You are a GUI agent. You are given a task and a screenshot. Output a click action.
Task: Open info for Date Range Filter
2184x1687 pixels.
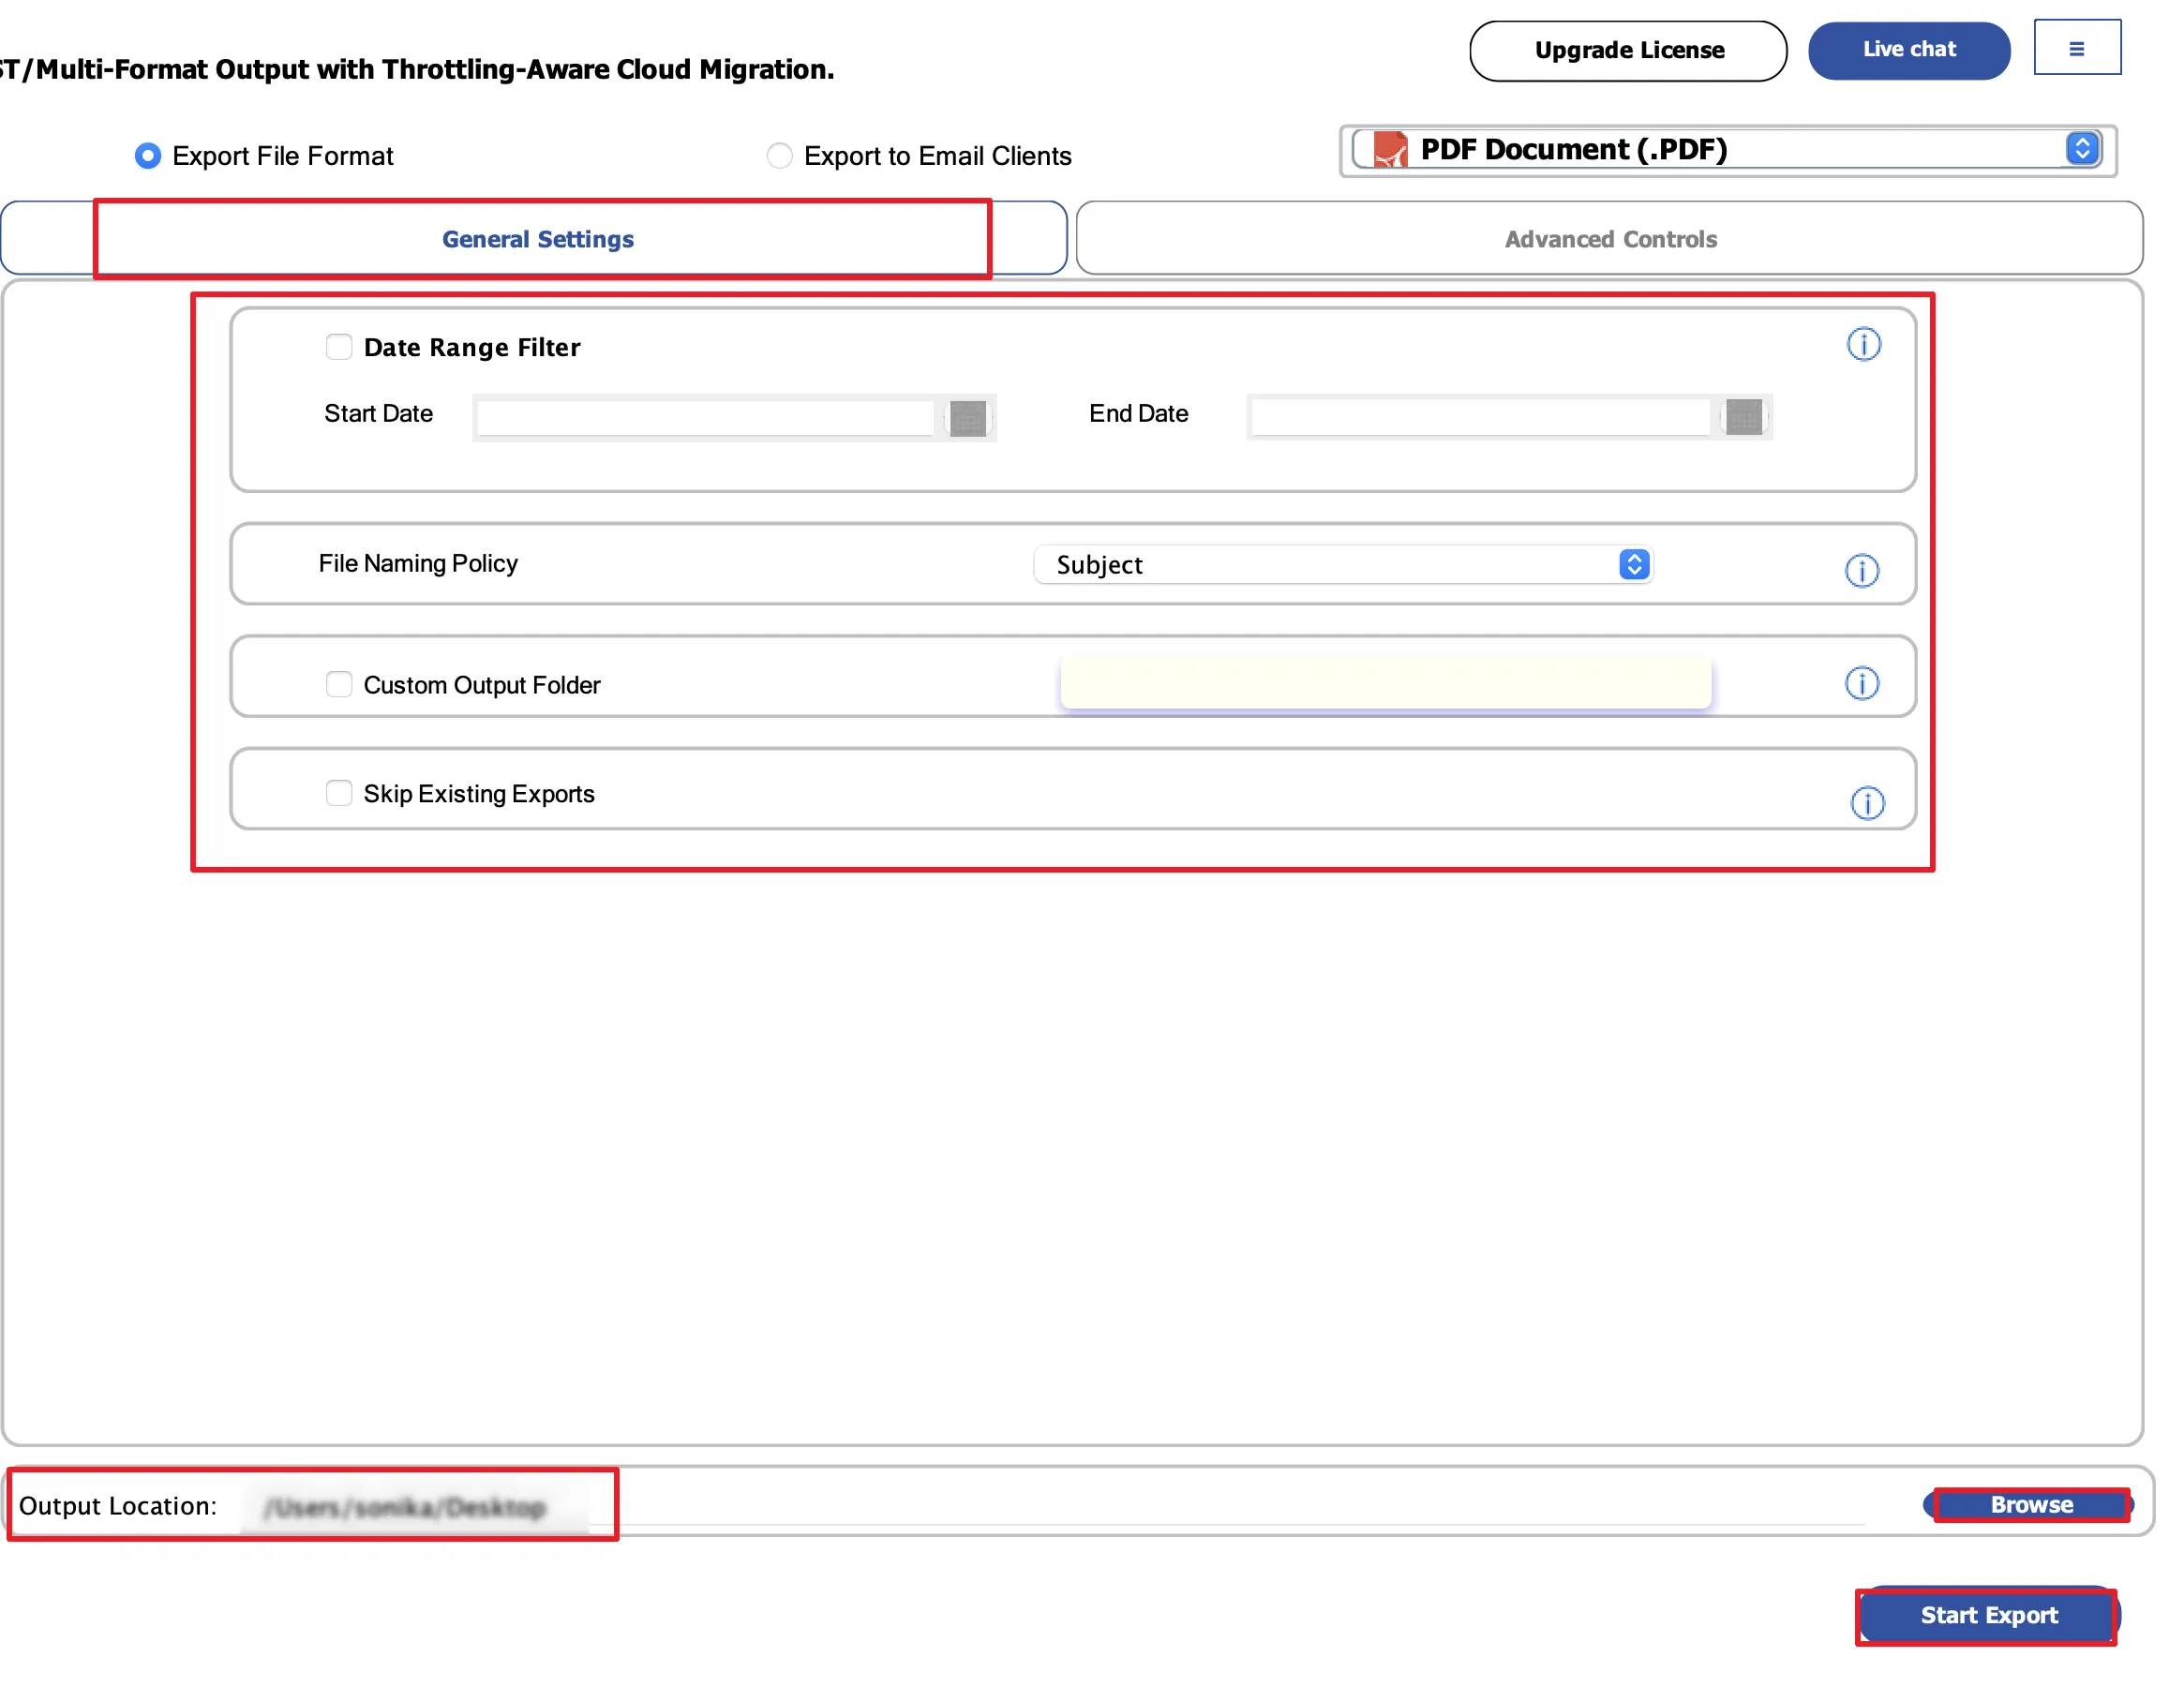click(x=1864, y=345)
